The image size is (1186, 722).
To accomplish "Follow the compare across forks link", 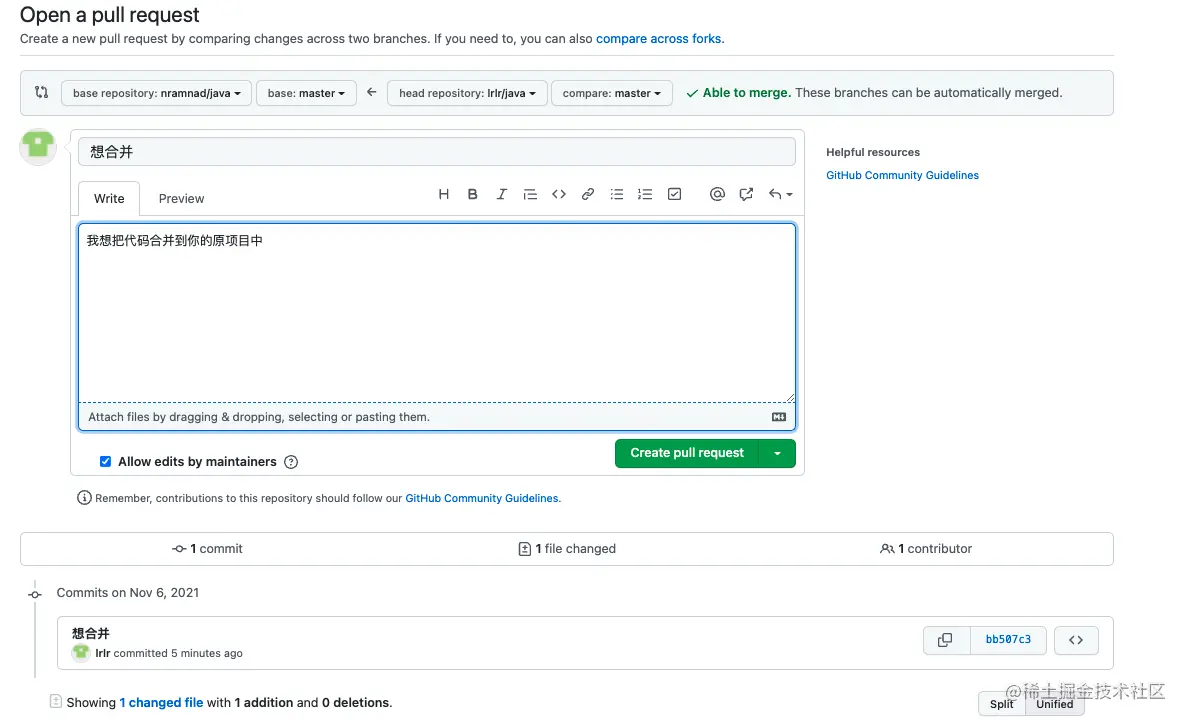I will [x=659, y=39].
